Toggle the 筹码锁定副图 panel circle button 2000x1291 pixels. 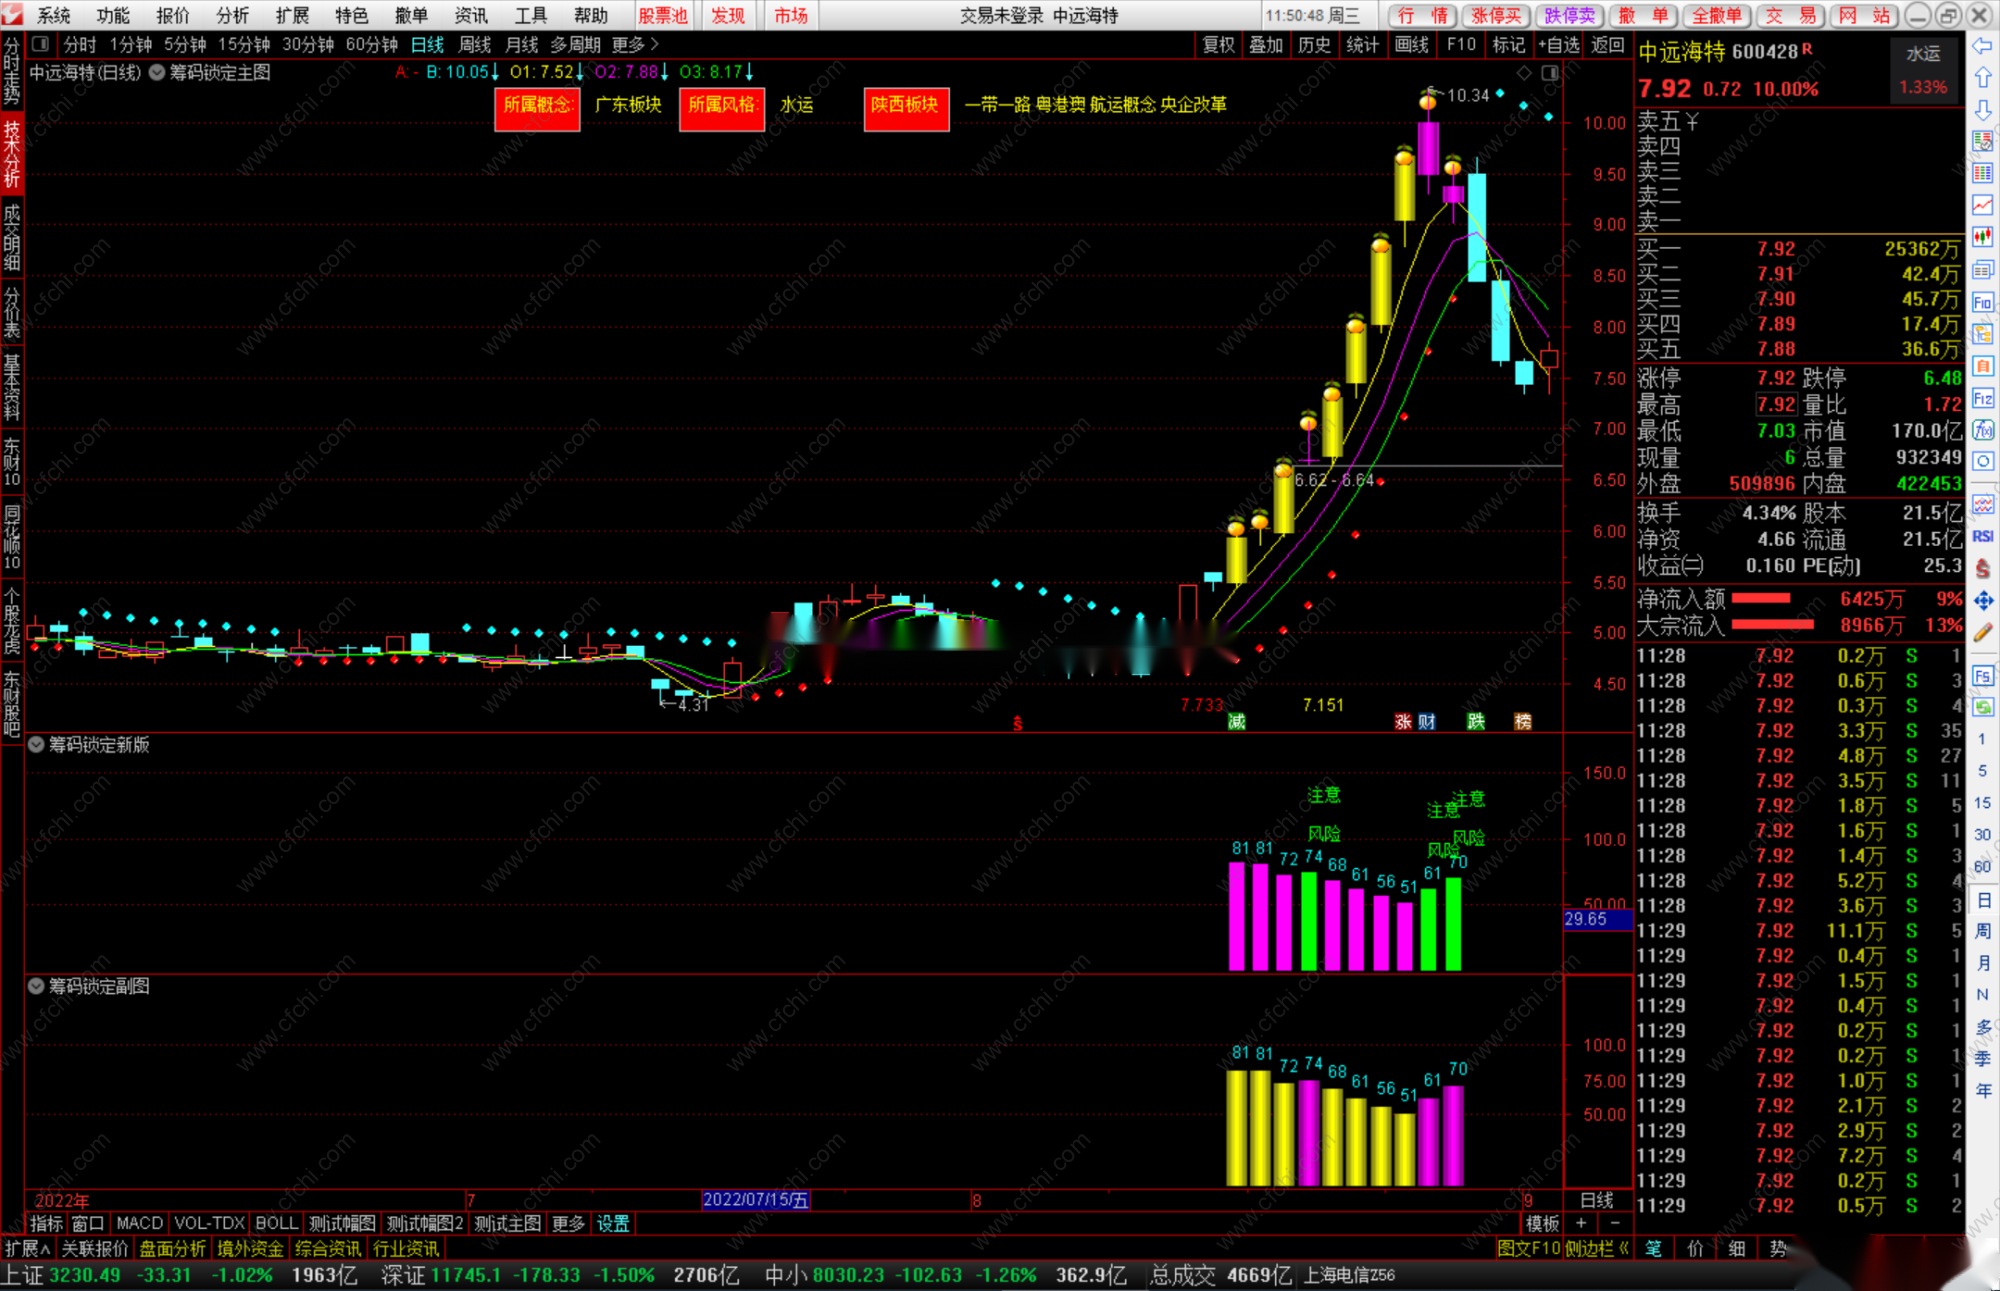pos(36,986)
